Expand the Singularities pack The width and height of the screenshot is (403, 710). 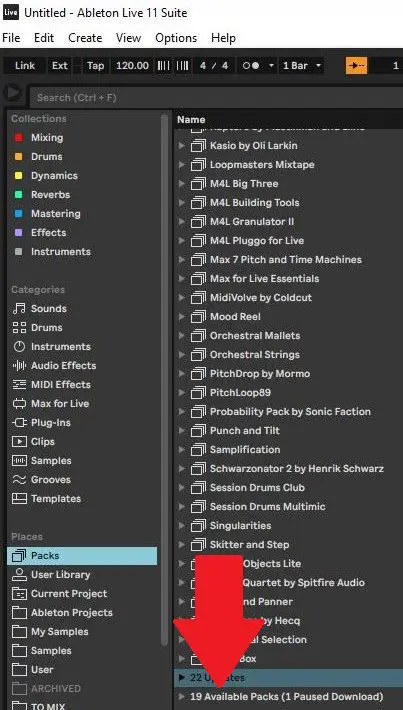point(182,526)
